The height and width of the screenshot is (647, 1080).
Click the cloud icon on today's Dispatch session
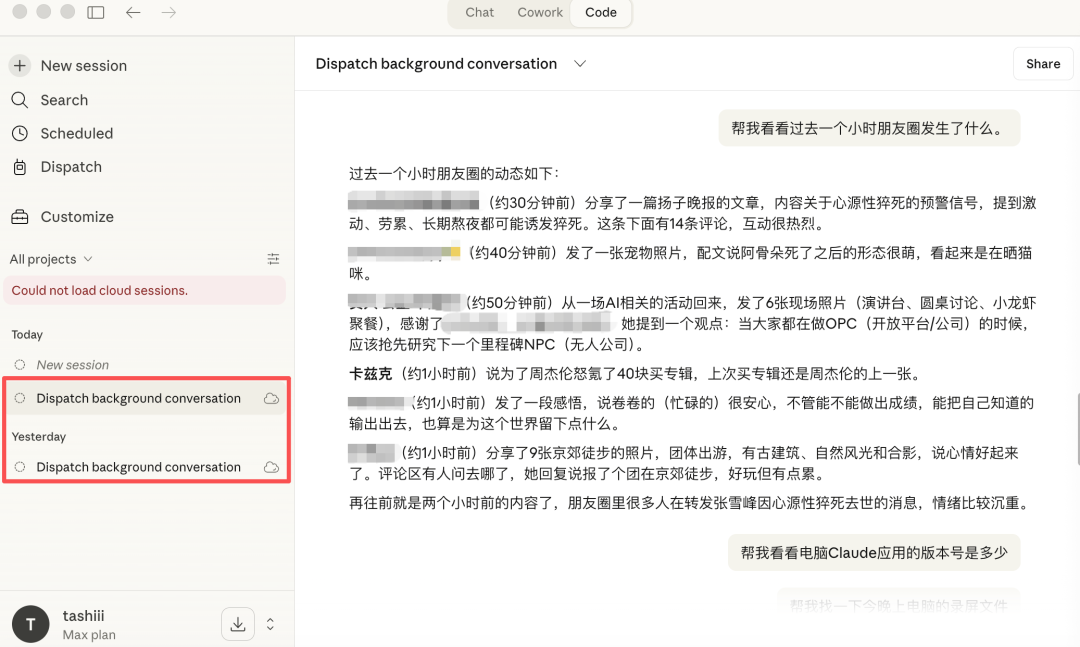pyautogui.click(x=271, y=398)
